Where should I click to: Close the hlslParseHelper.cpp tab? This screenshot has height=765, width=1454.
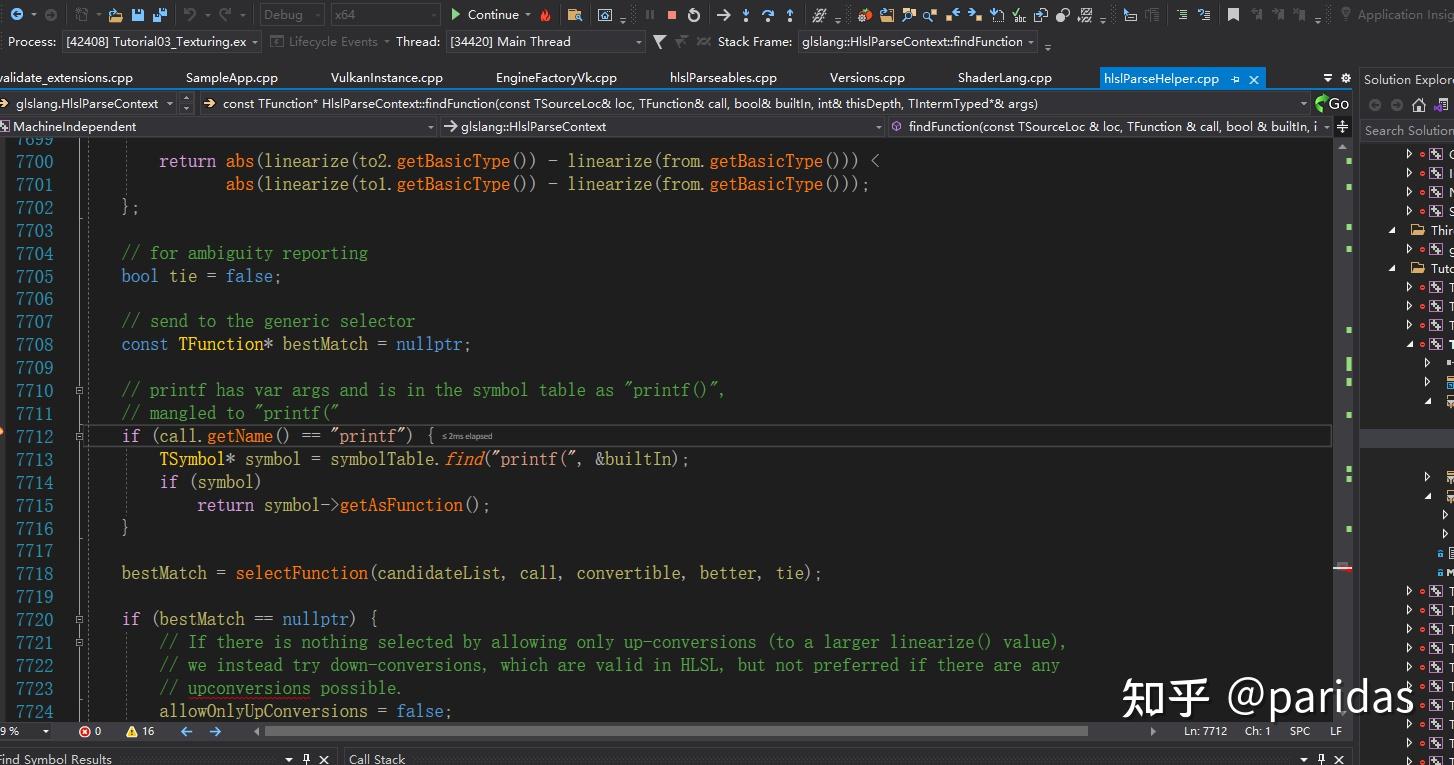tap(1254, 78)
